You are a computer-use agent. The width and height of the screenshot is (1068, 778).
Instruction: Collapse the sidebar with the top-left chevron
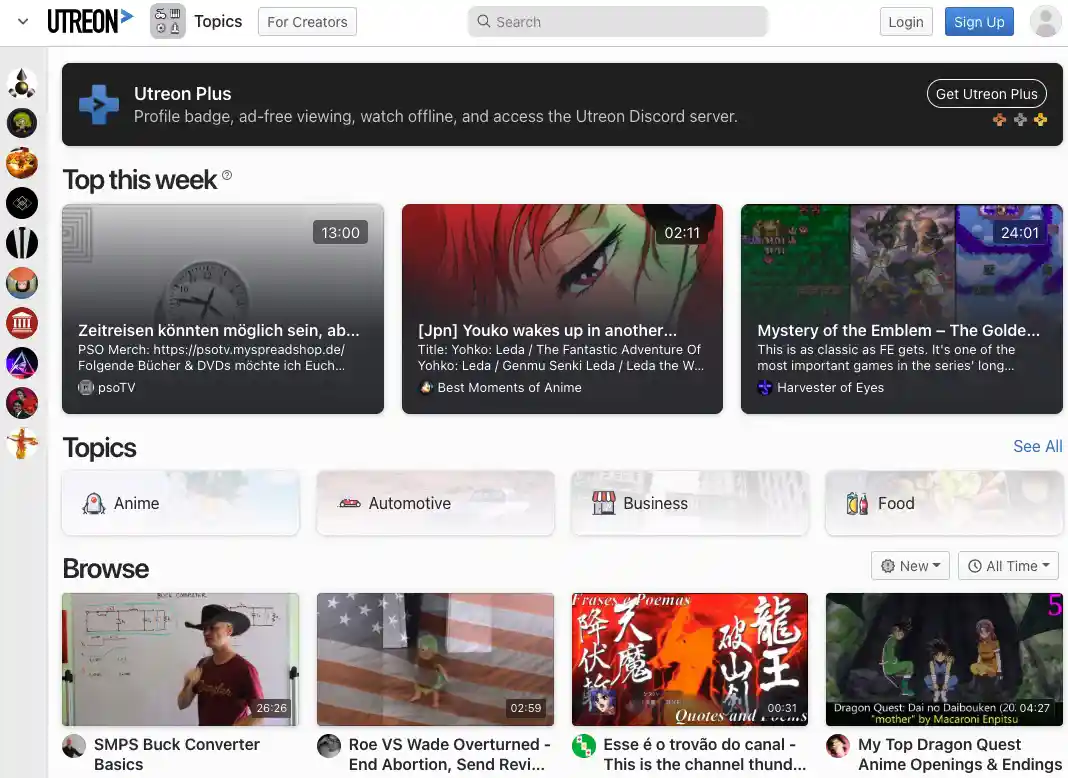point(22,21)
